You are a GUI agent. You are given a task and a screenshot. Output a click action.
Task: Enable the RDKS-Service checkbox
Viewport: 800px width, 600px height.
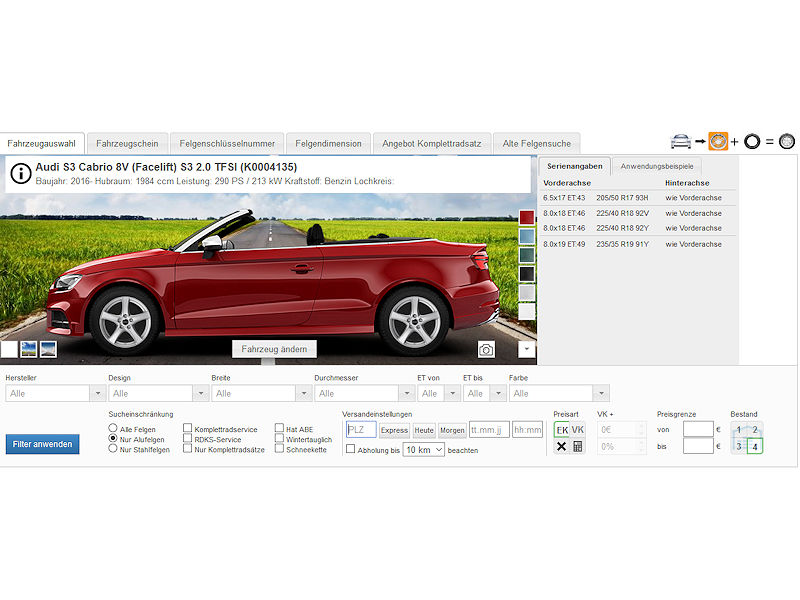coord(188,438)
